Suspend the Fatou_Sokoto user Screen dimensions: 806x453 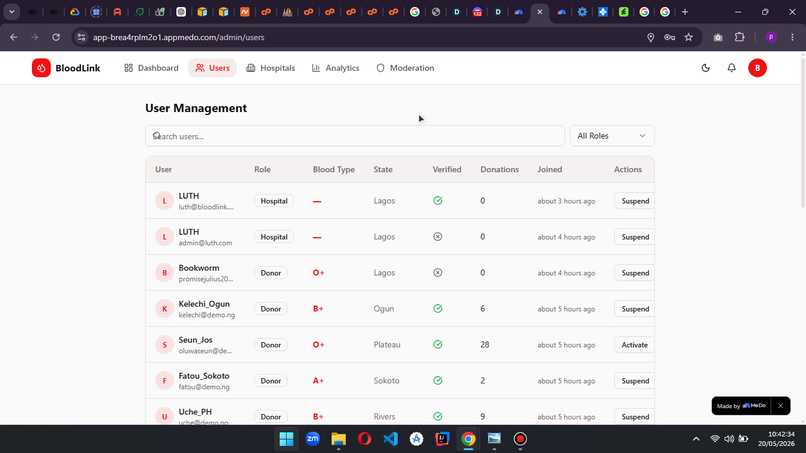click(635, 381)
